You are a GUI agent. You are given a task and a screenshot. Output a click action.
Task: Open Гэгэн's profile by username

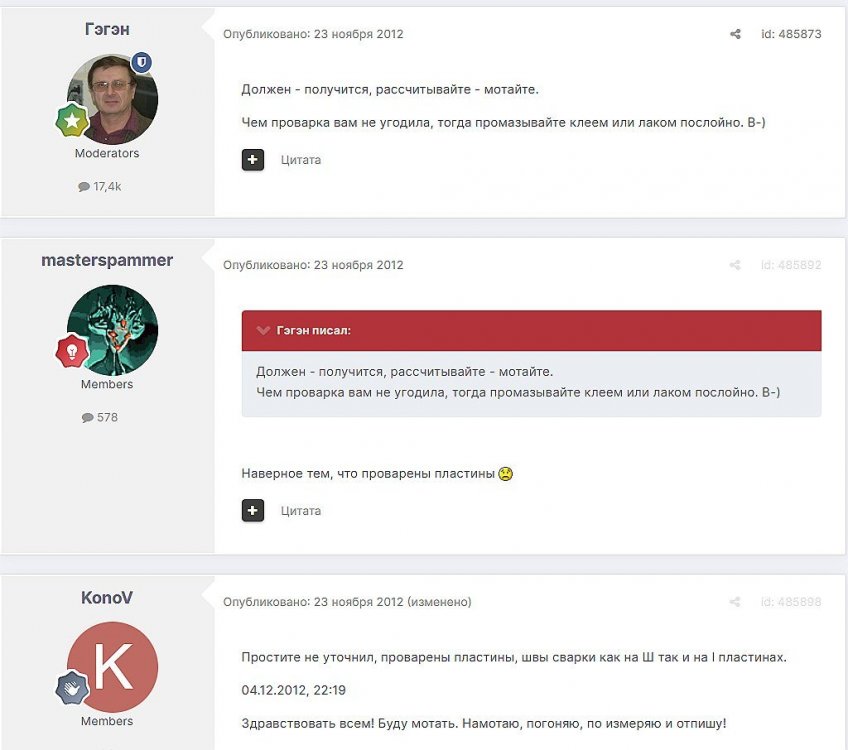tap(107, 29)
